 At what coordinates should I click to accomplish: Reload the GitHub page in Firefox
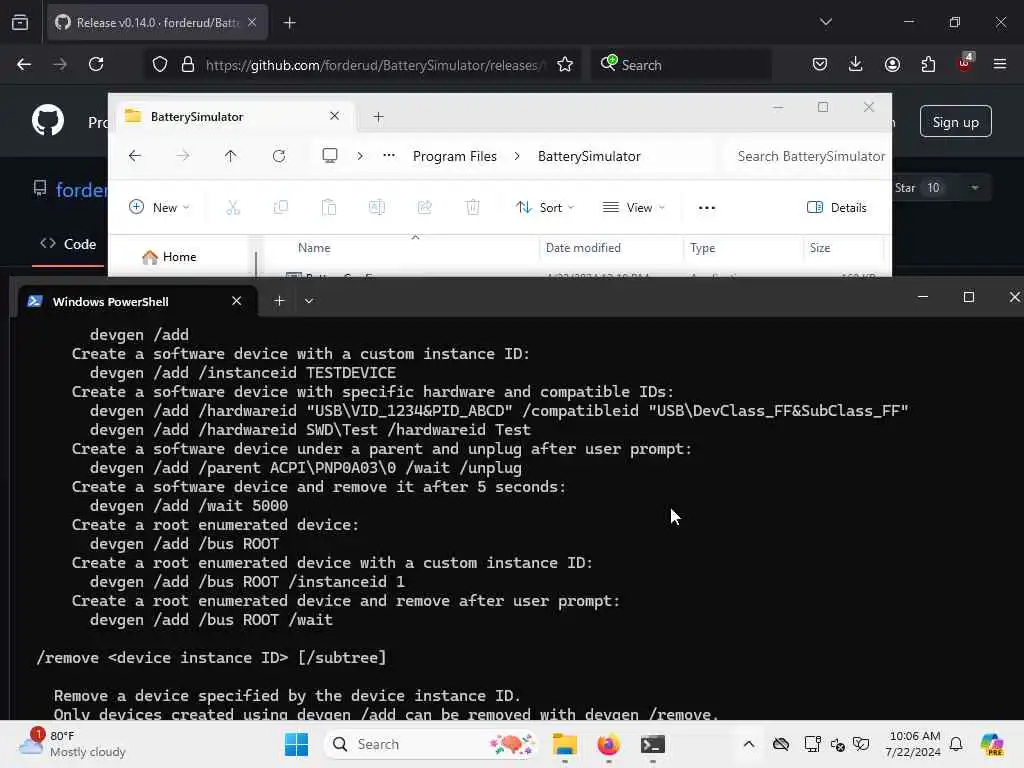(96, 64)
